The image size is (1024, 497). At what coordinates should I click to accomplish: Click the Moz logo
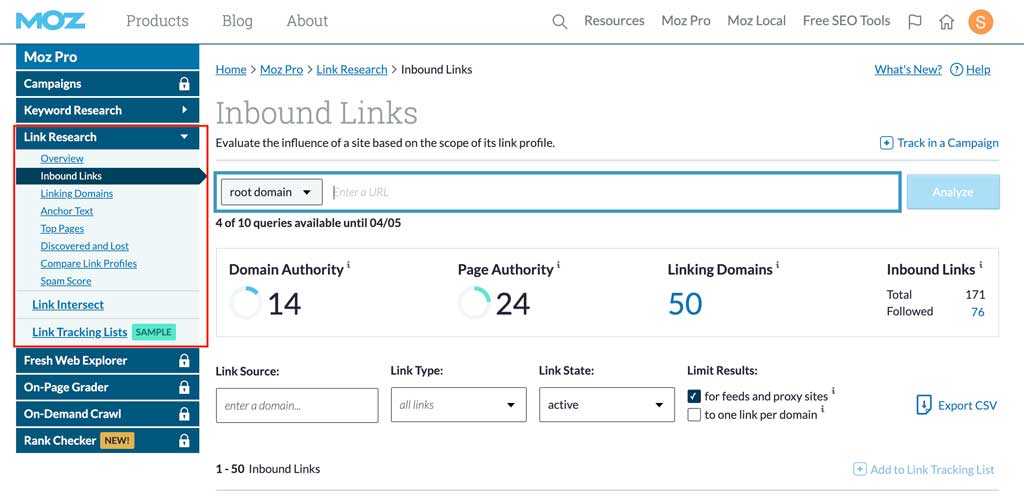[x=50, y=21]
